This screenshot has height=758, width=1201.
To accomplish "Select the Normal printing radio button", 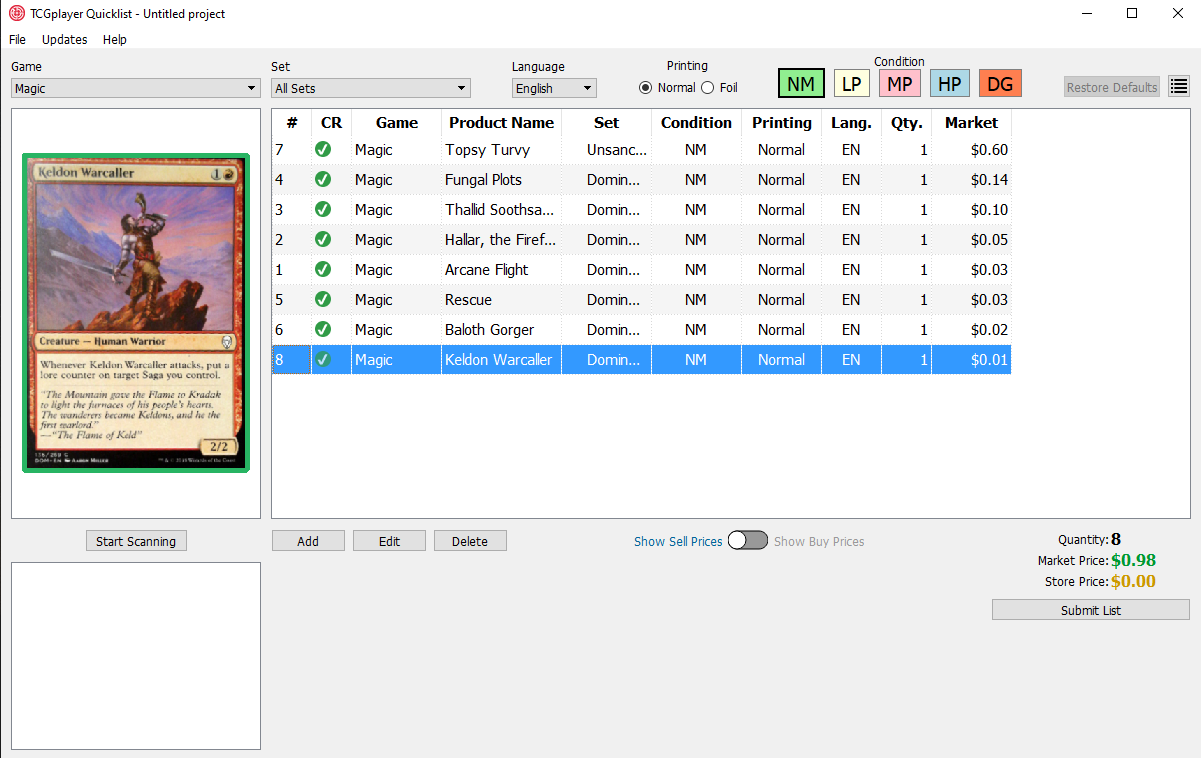I will coord(646,88).
